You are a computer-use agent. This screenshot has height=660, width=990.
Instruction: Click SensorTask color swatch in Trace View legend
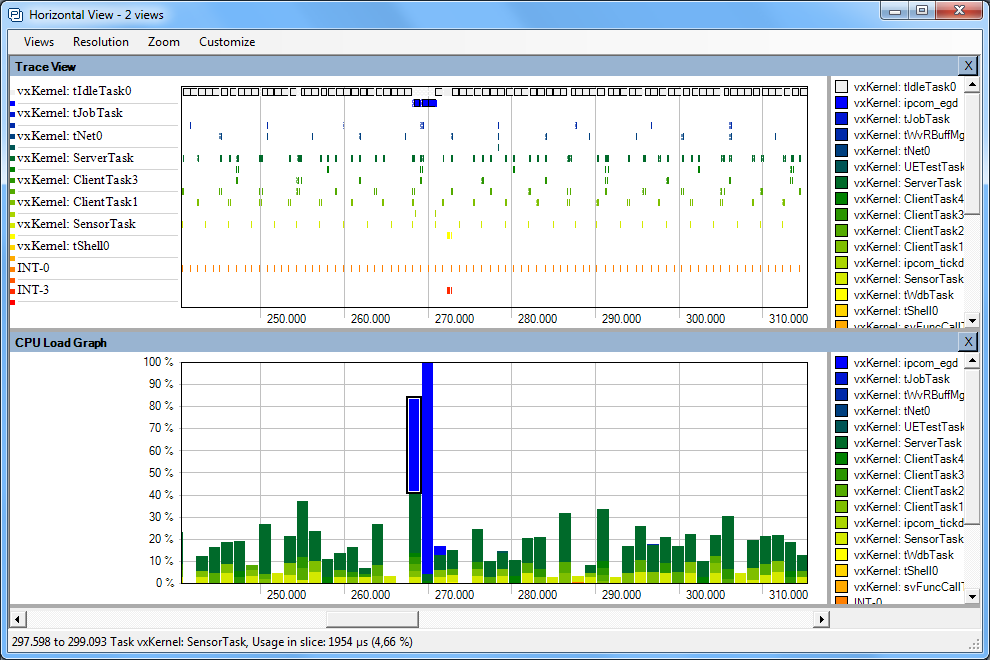point(841,279)
